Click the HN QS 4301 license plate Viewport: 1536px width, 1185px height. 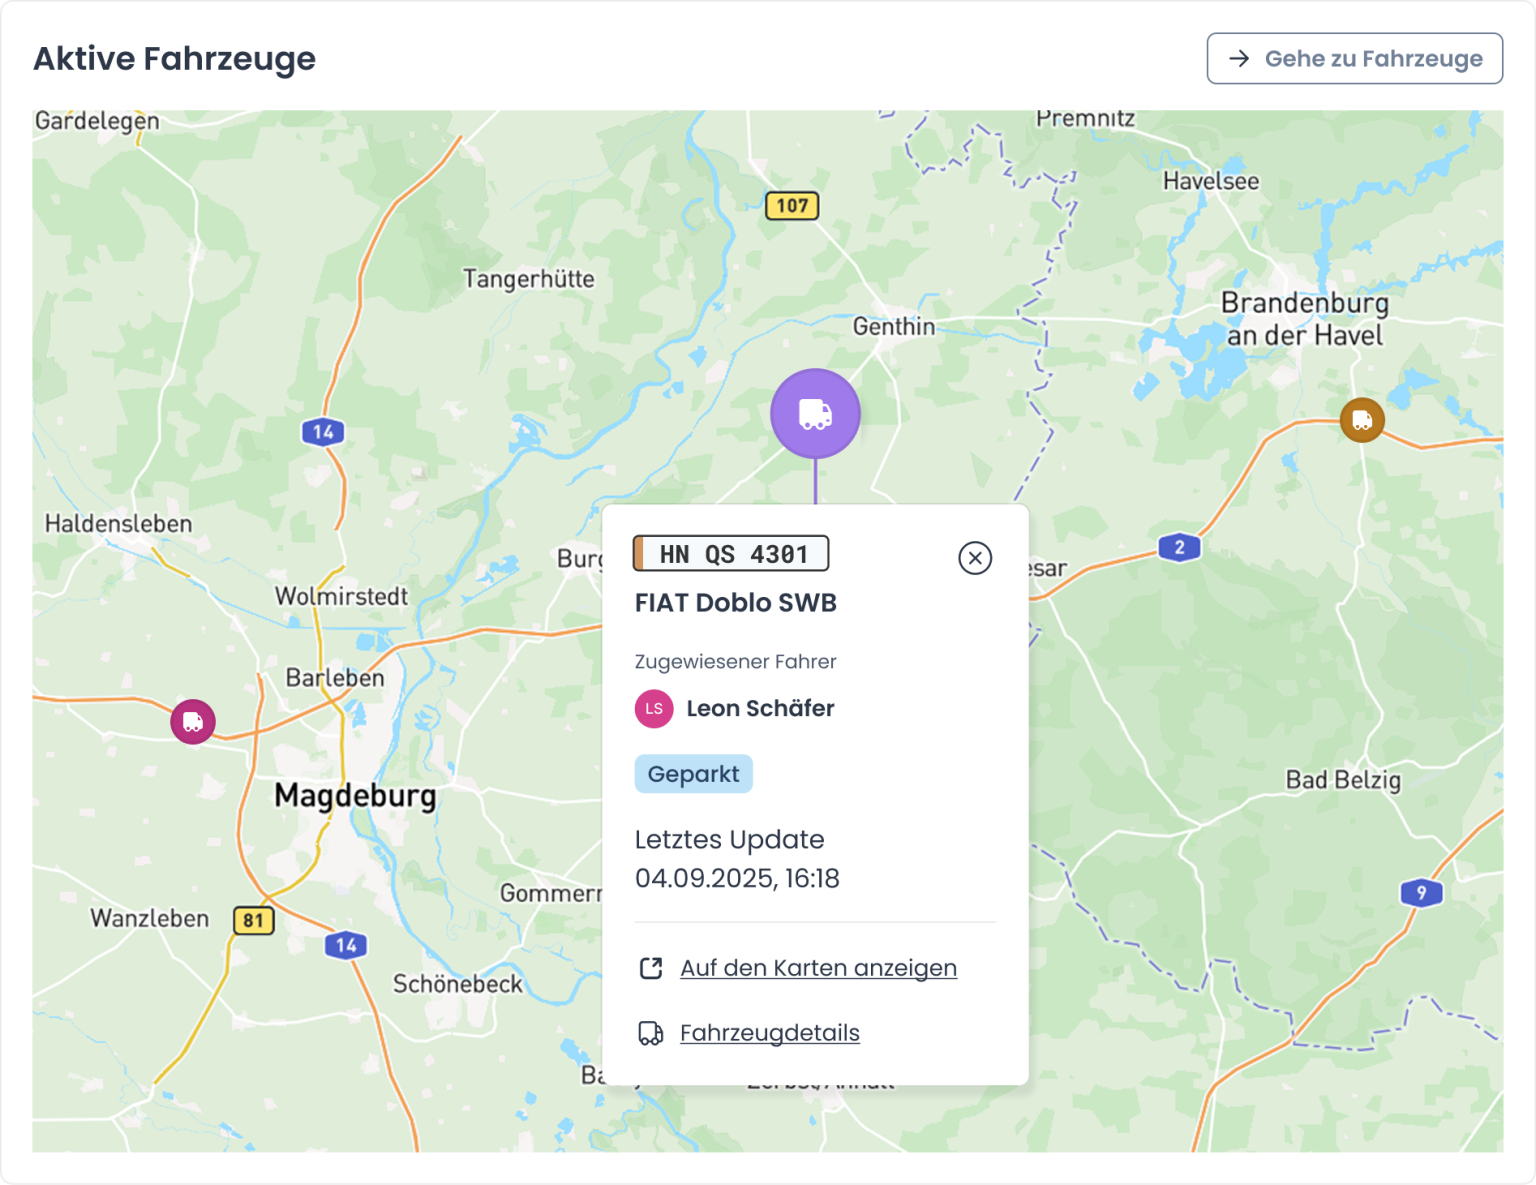731,554
